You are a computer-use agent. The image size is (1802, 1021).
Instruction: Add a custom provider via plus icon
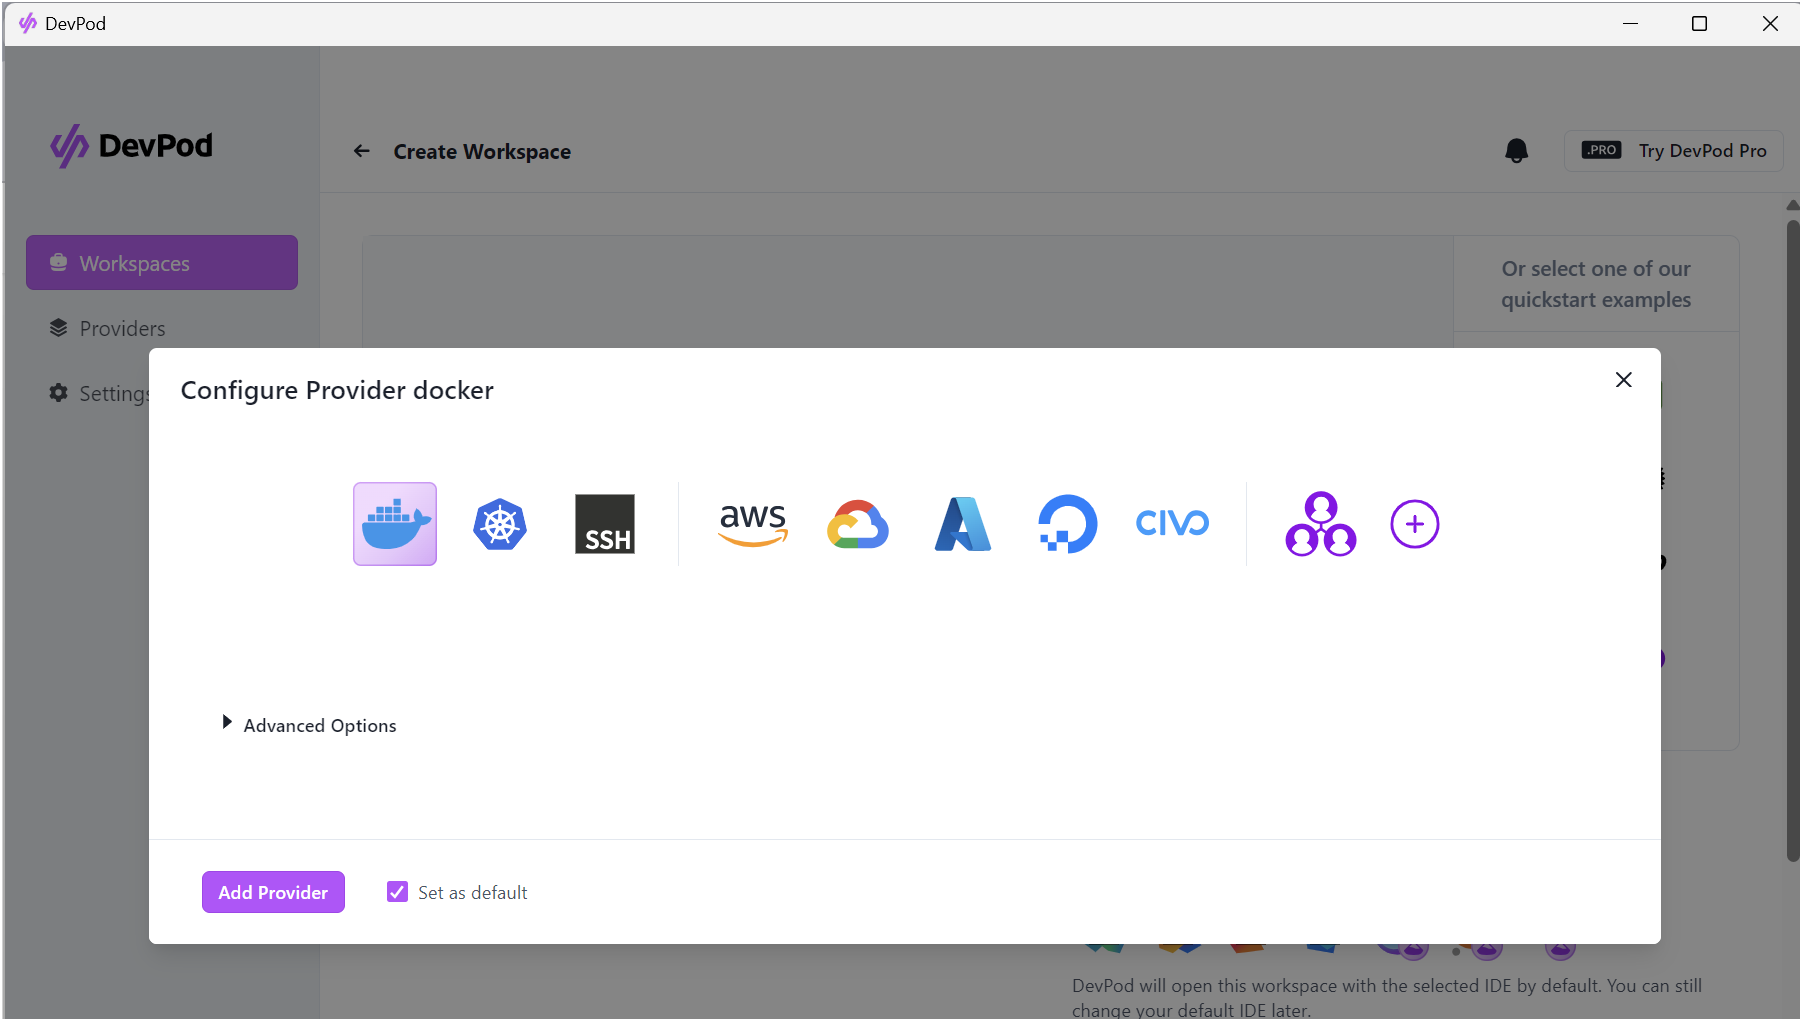pyautogui.click(x=1414, y=523)
